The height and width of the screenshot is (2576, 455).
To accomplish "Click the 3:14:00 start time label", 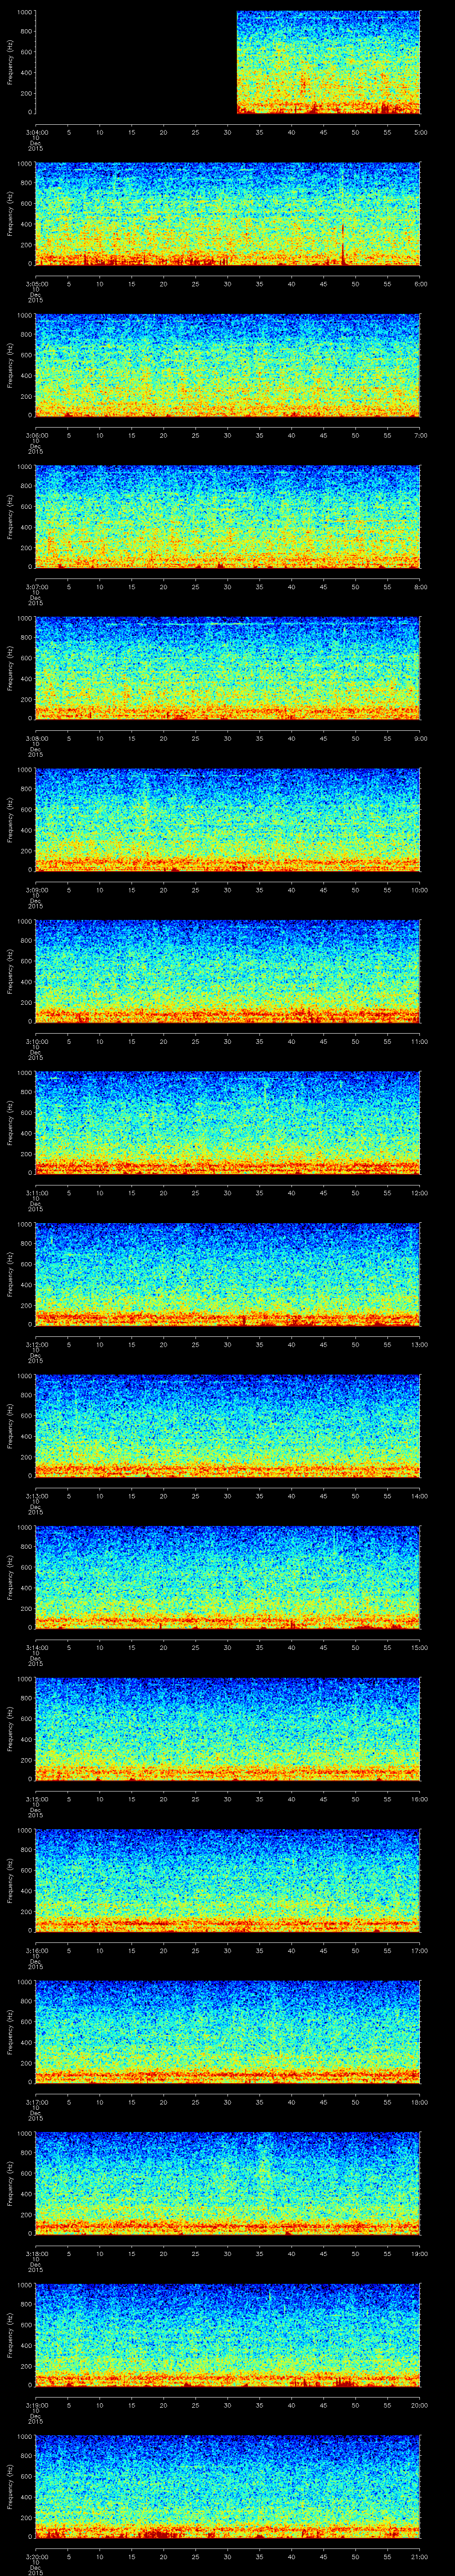I will [36, 1647].
